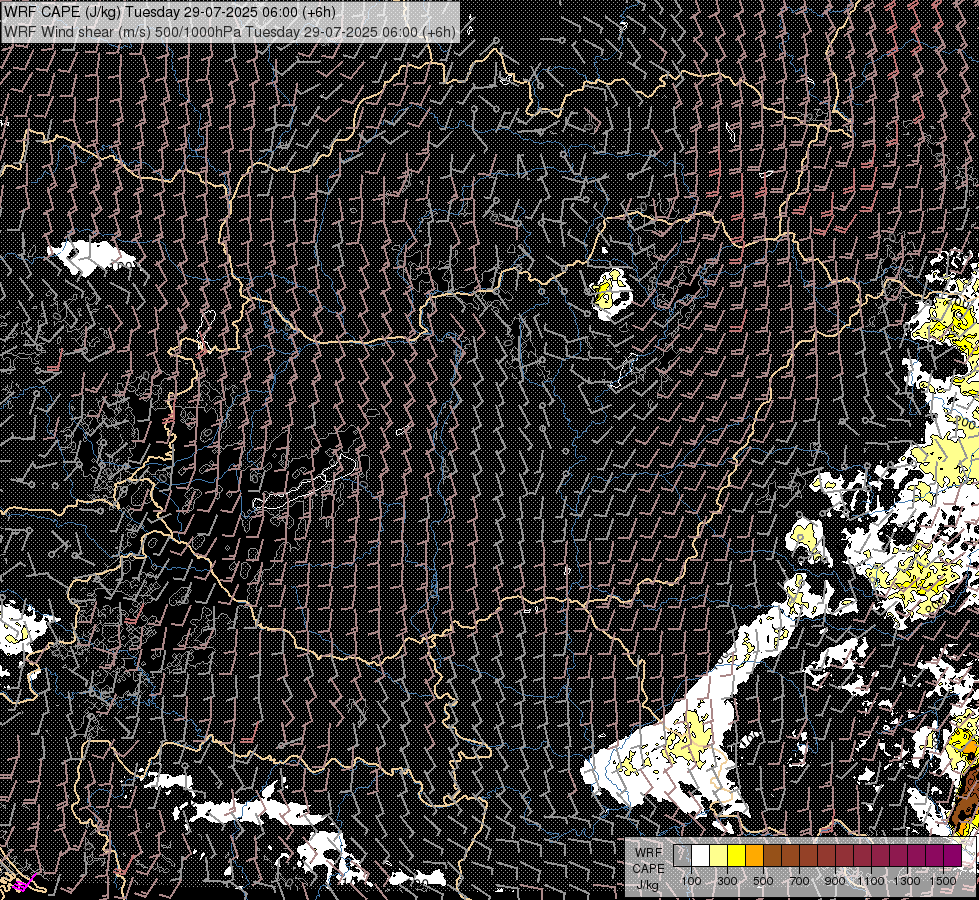Click the legend value 700
The image size is (979, 900).
799,881
